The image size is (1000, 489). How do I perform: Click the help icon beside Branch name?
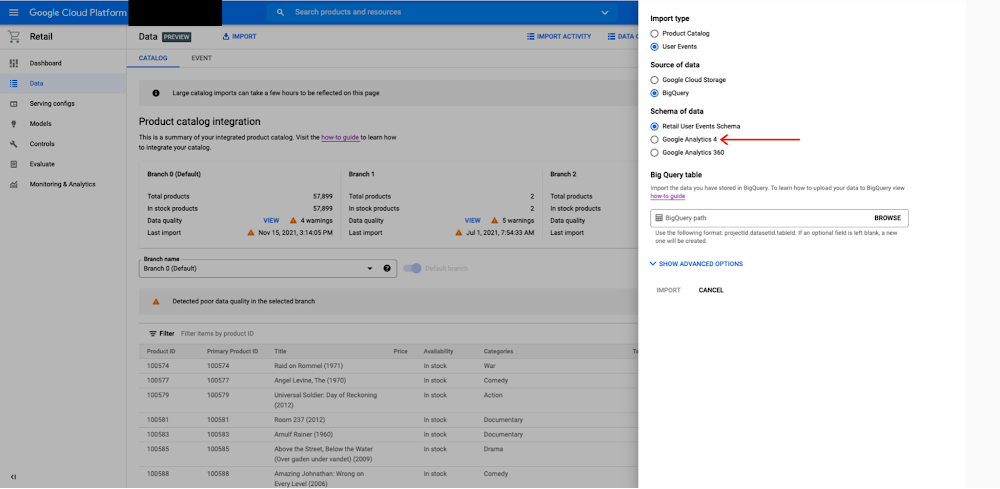[x=387, y=268]
